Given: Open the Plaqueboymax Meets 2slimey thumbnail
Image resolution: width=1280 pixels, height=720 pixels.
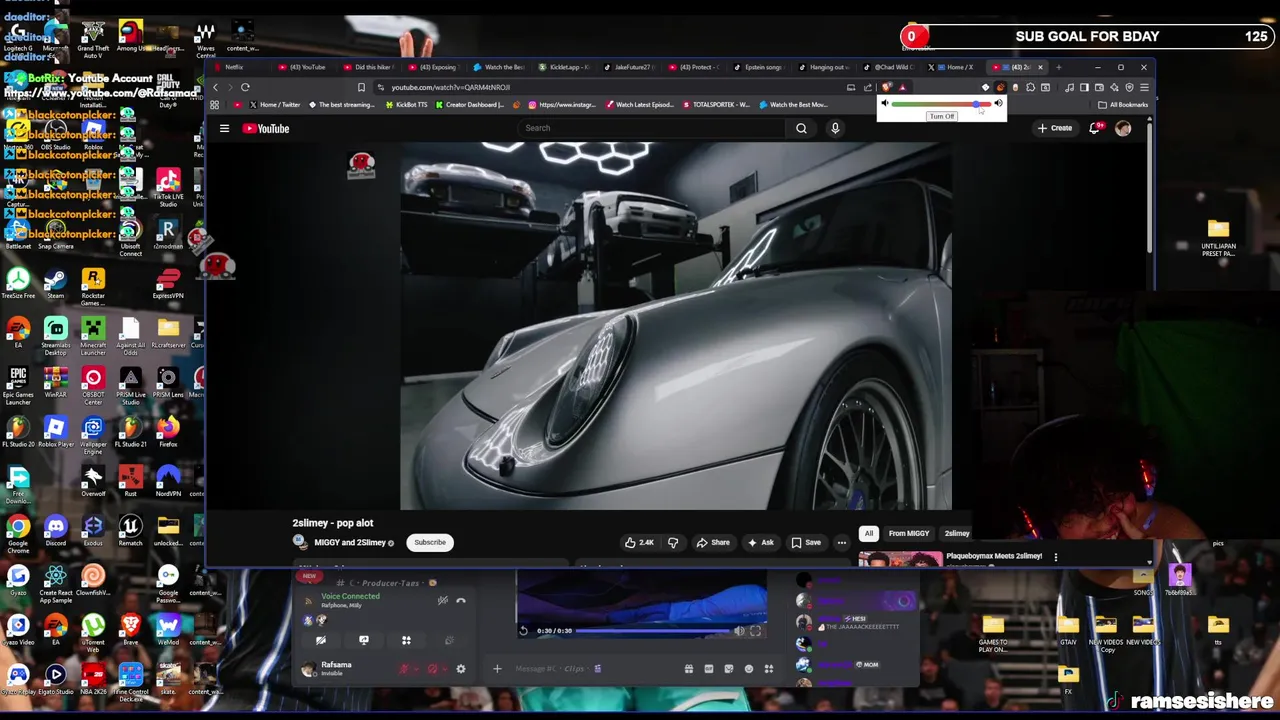Looking at the screenshot, I should click(900, 560).
